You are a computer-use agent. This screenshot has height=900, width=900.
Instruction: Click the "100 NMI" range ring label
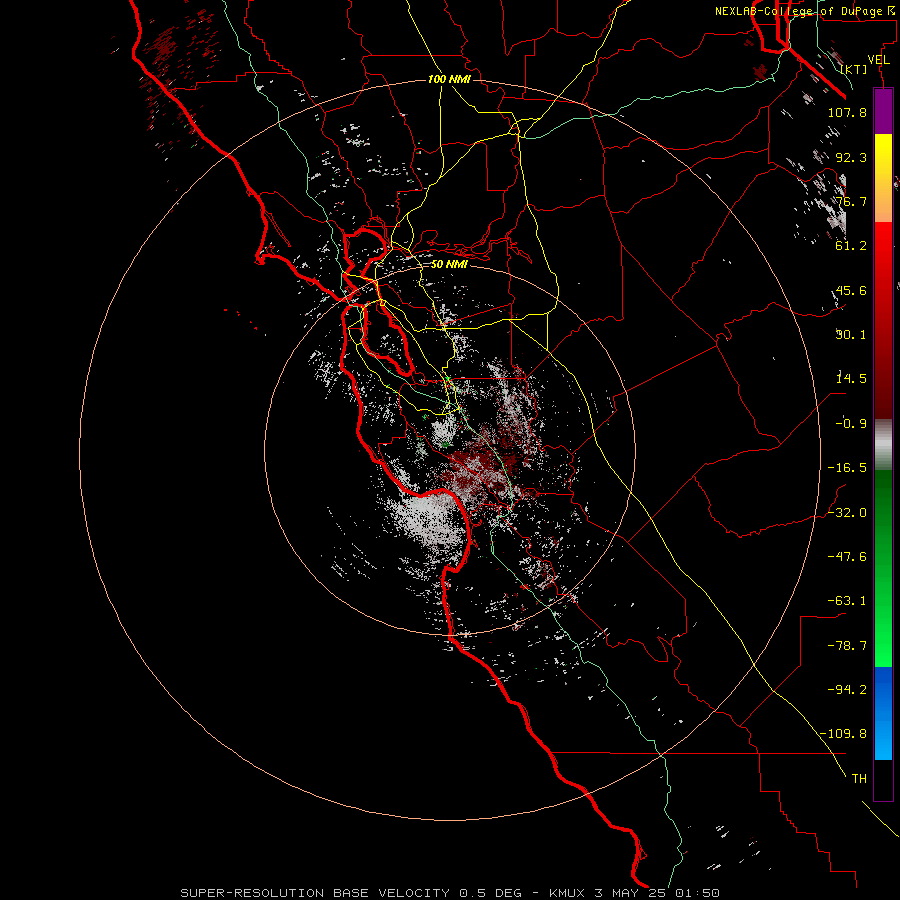[449, 79]
